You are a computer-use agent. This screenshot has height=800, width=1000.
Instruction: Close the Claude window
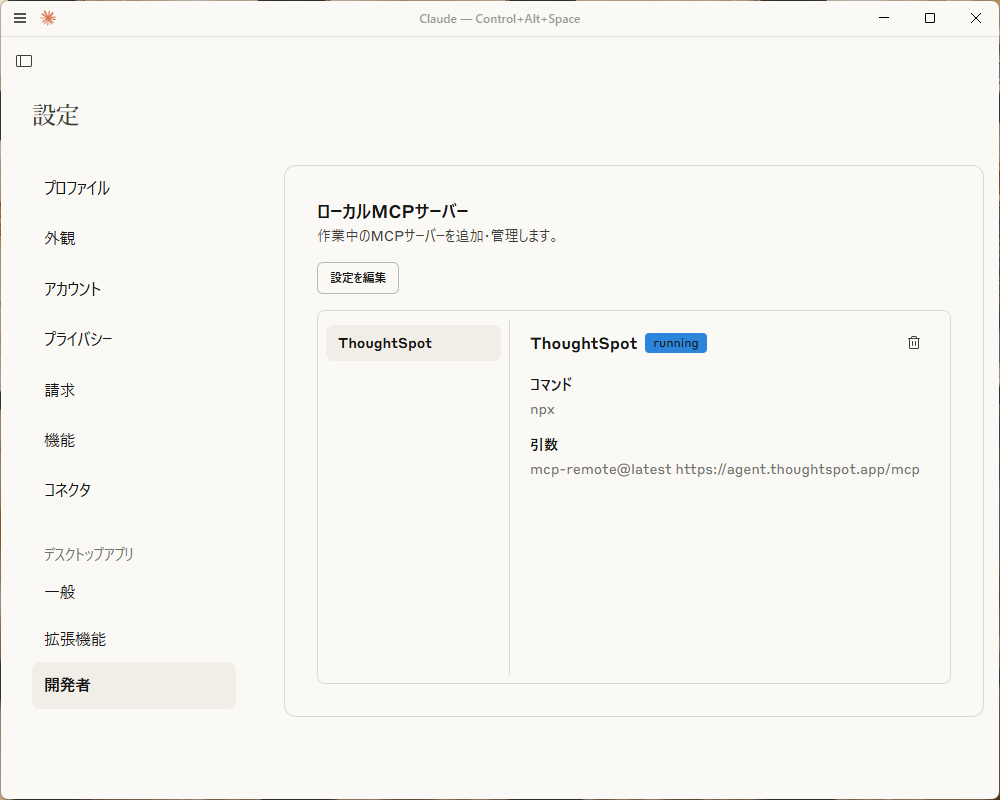976,18
